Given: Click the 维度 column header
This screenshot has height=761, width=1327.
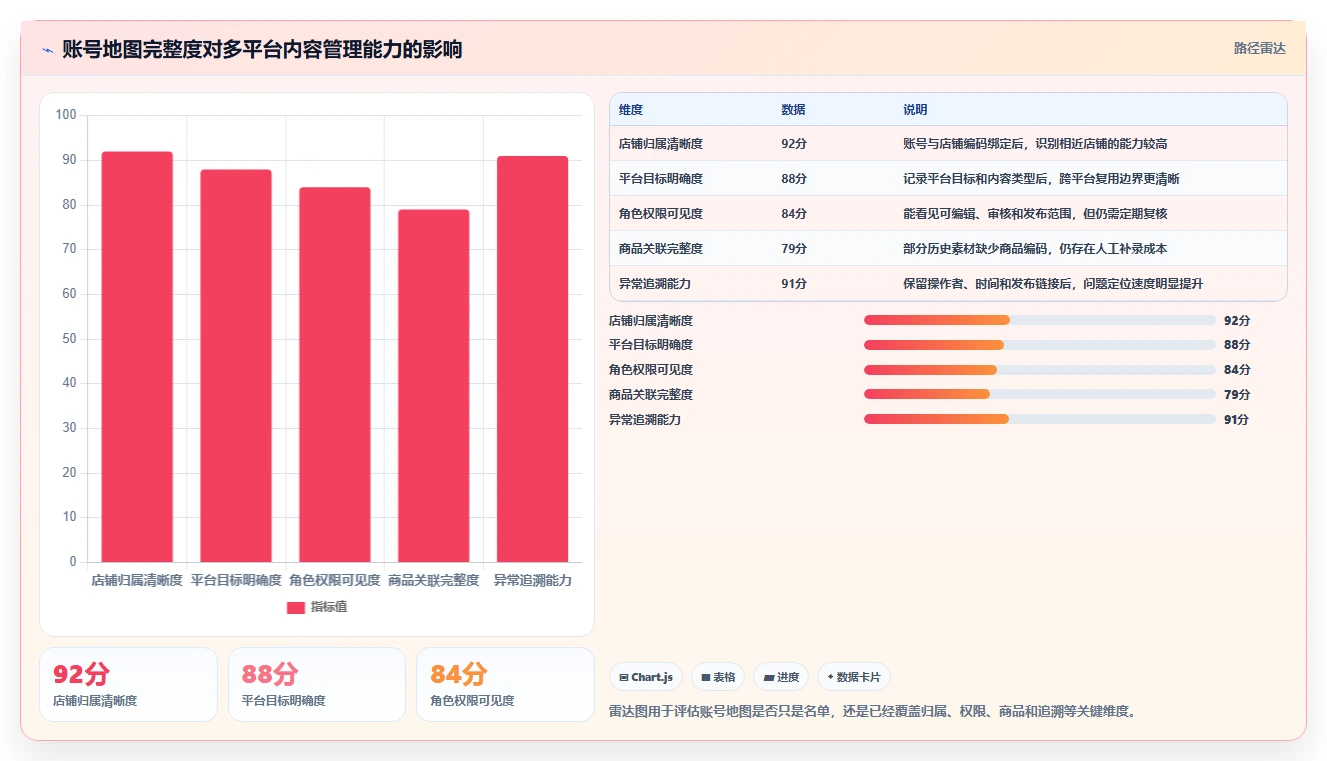Looking at the screenshot, I should click(x=631, y=109).
